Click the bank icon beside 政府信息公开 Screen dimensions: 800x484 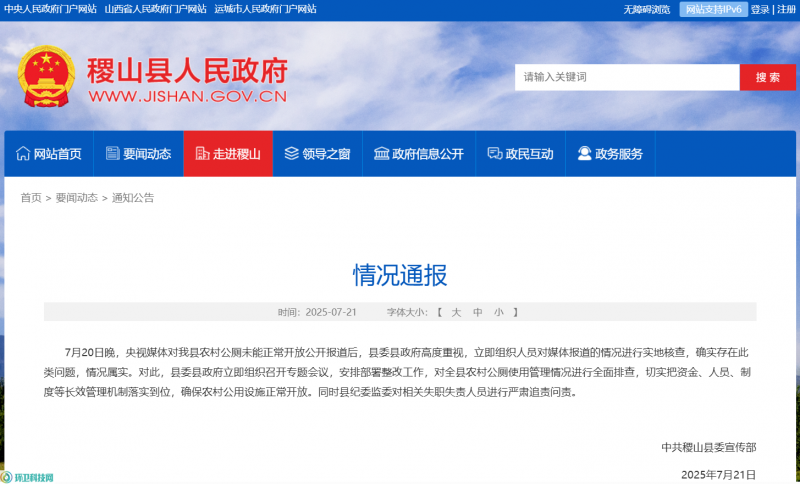pos(382,154)
